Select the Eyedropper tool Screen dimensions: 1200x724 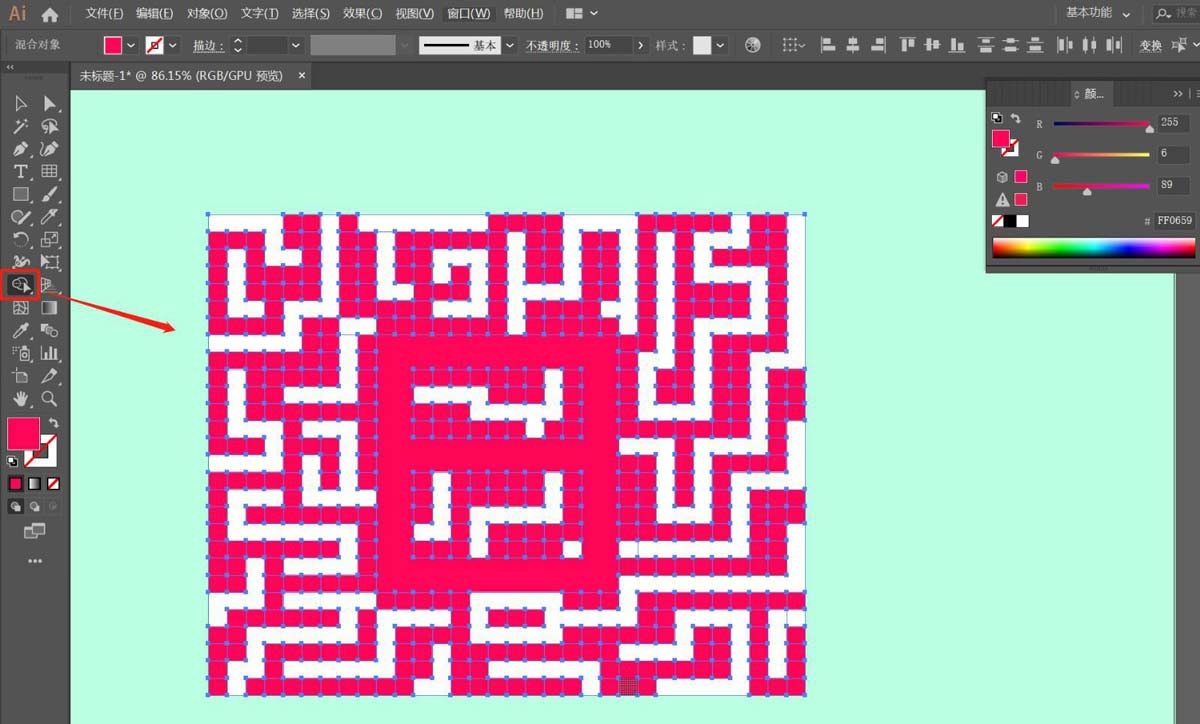[20, 330]
